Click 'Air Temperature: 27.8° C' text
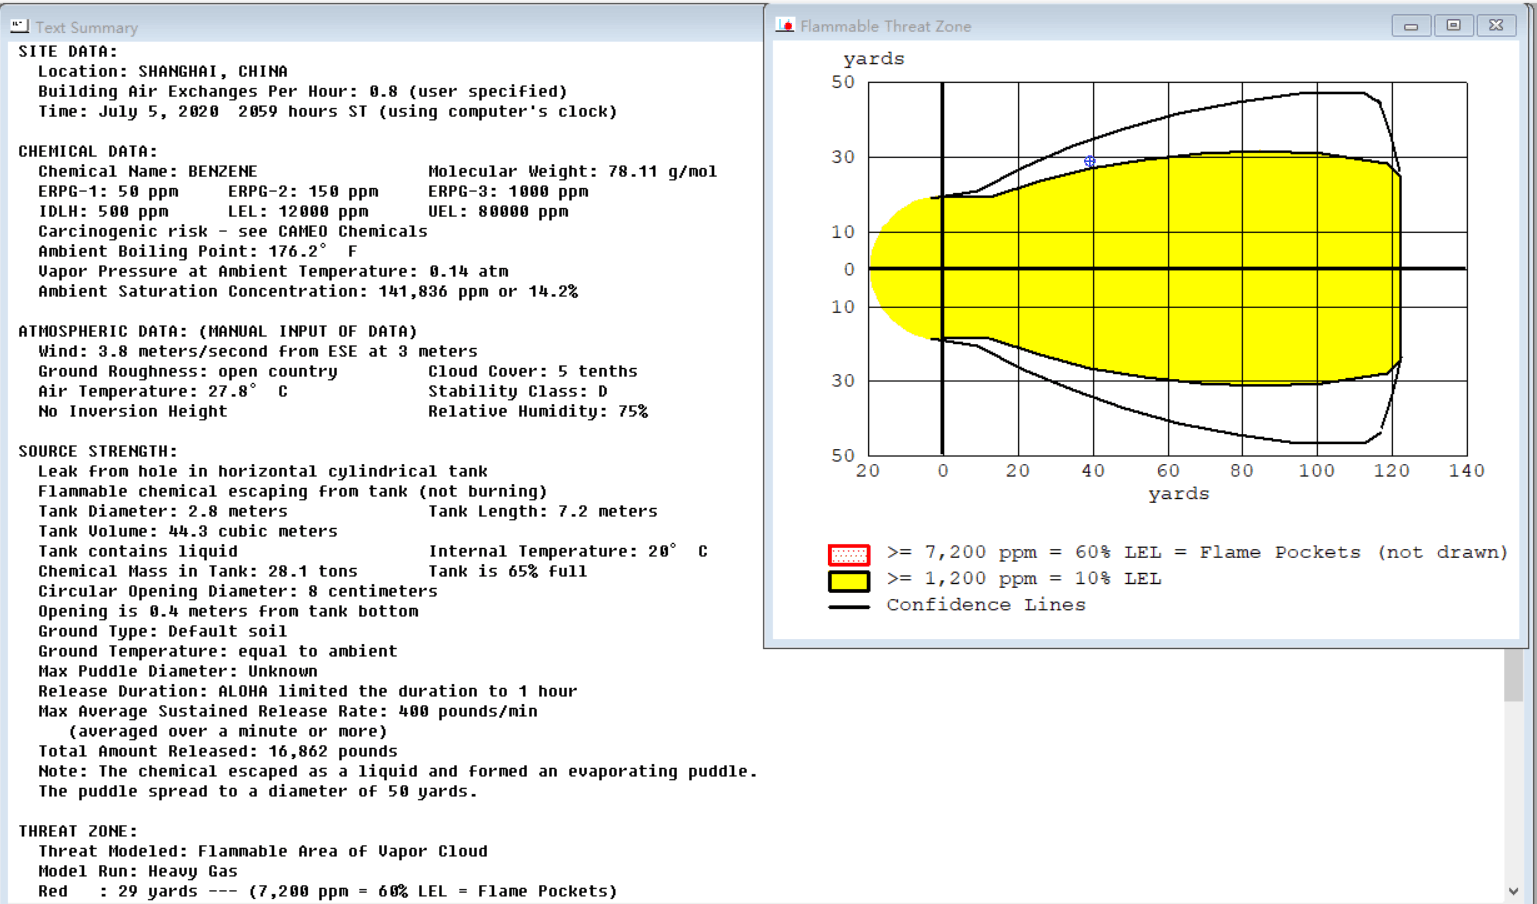The height and width of the screenshot is (904, 1537). pyautogui.click(x=163, y=392)
